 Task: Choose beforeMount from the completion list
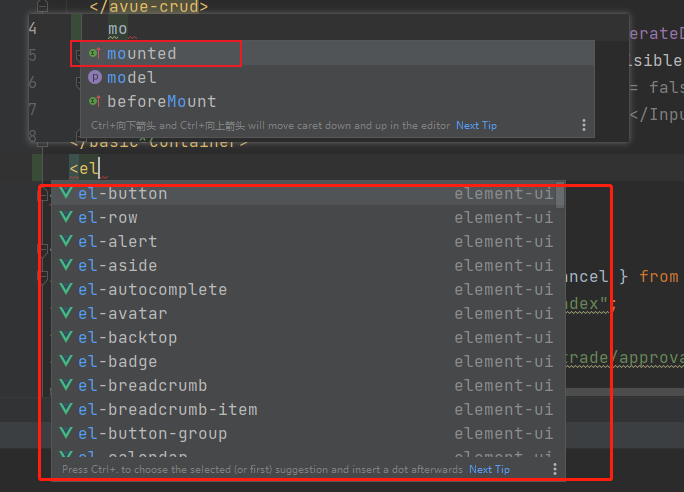click(x=337, y=102)
